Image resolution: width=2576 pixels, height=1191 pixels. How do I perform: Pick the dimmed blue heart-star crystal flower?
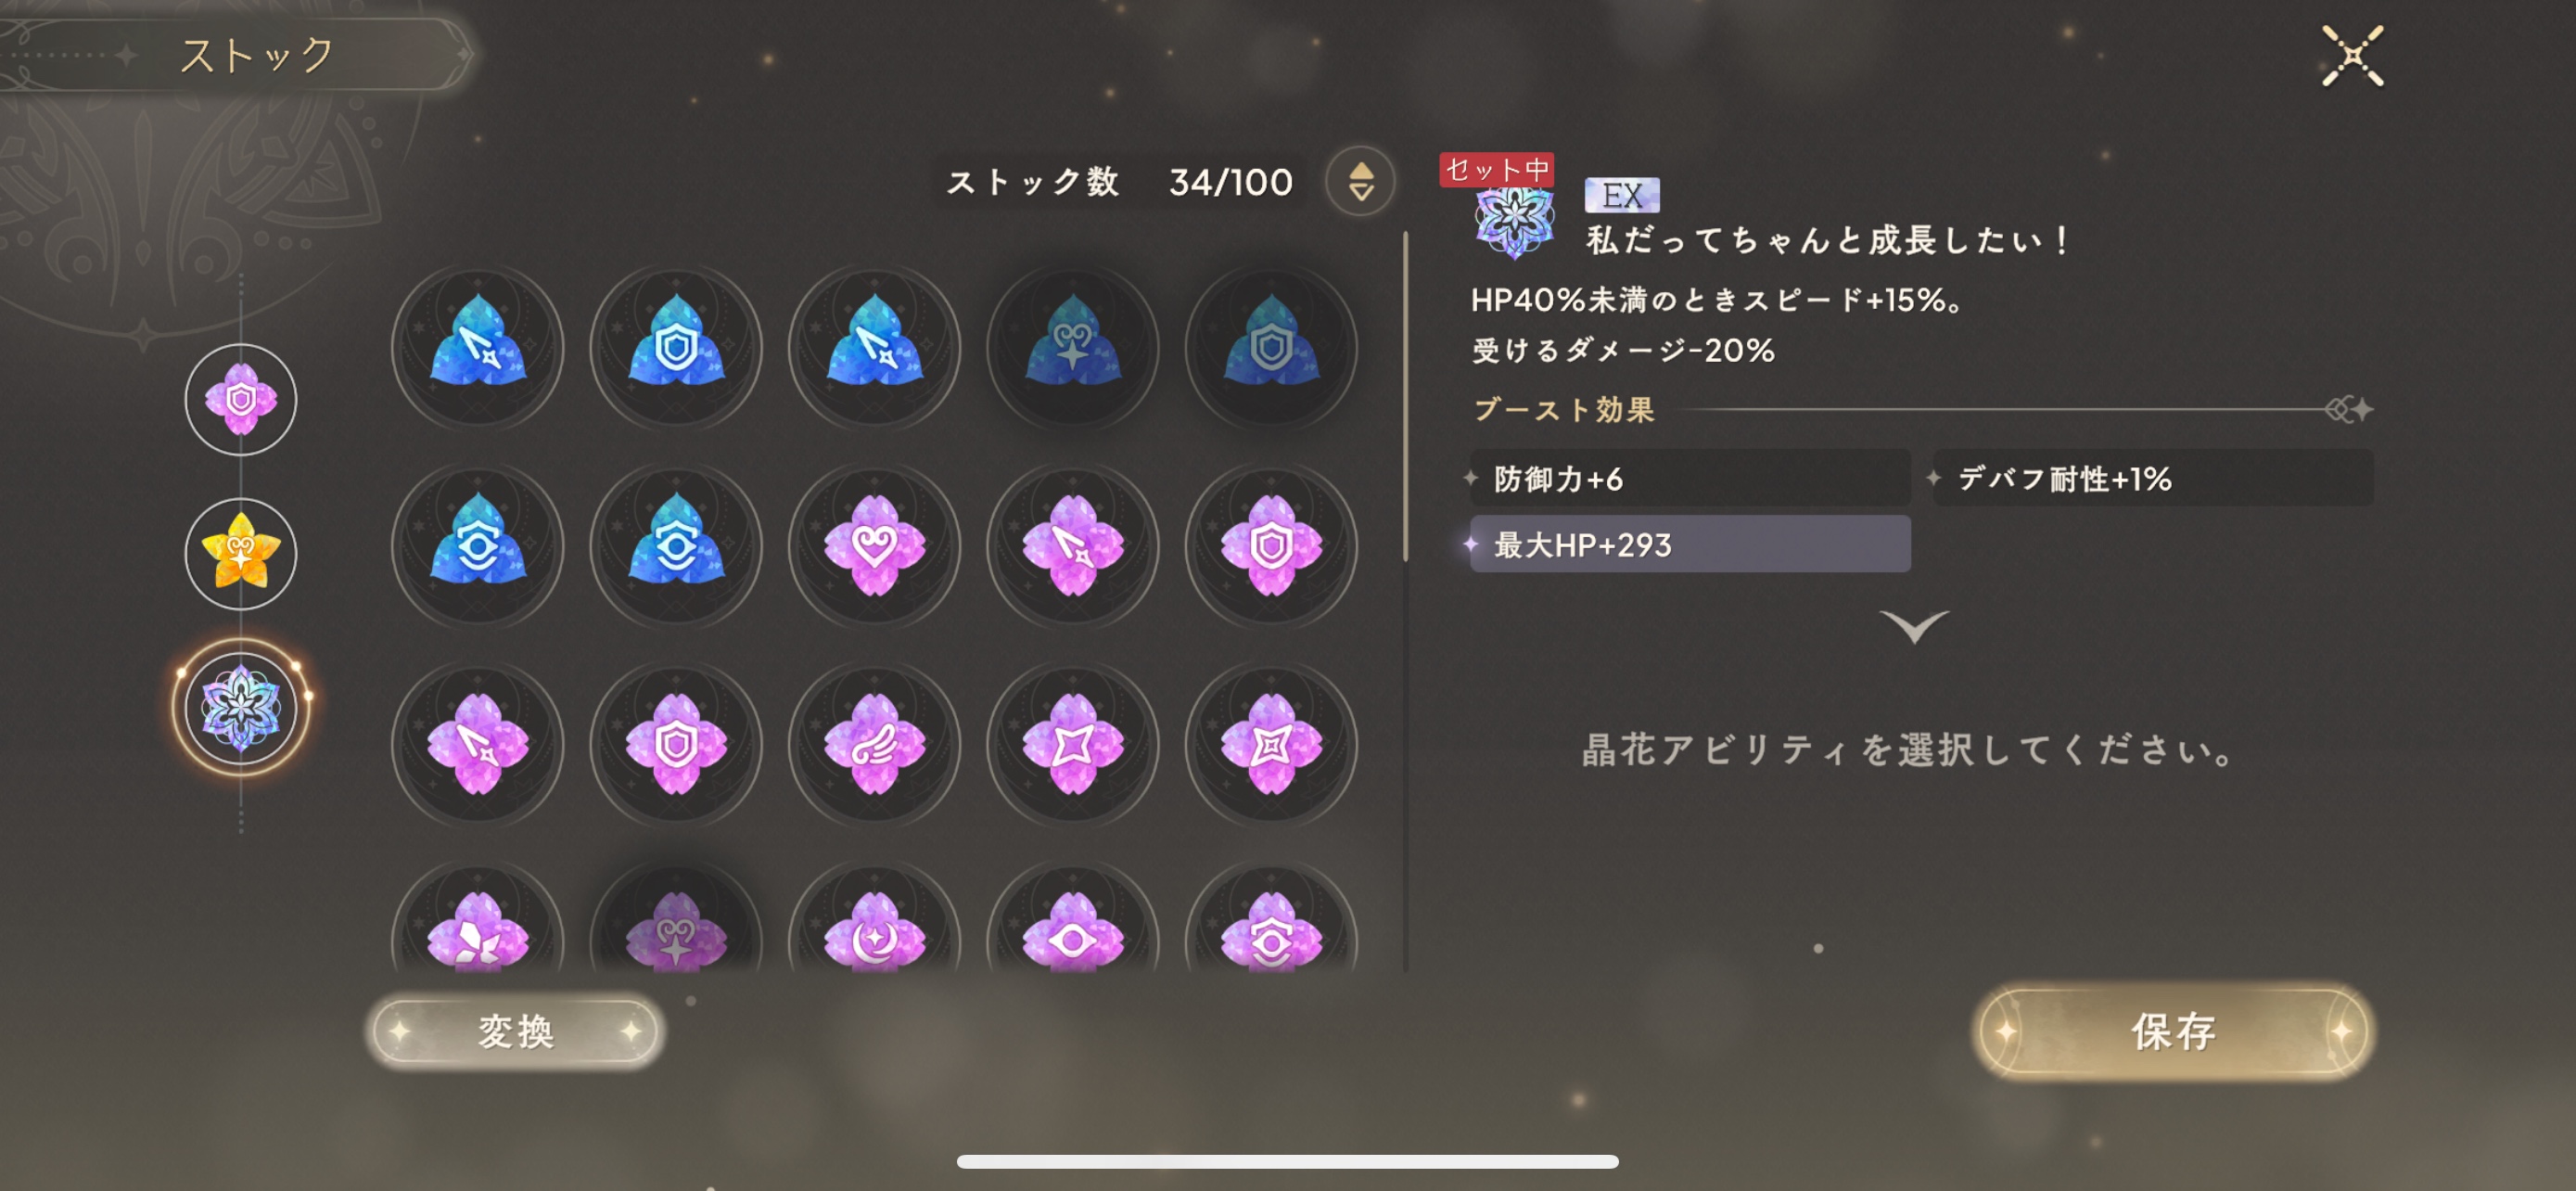(x=1072, y=346)
